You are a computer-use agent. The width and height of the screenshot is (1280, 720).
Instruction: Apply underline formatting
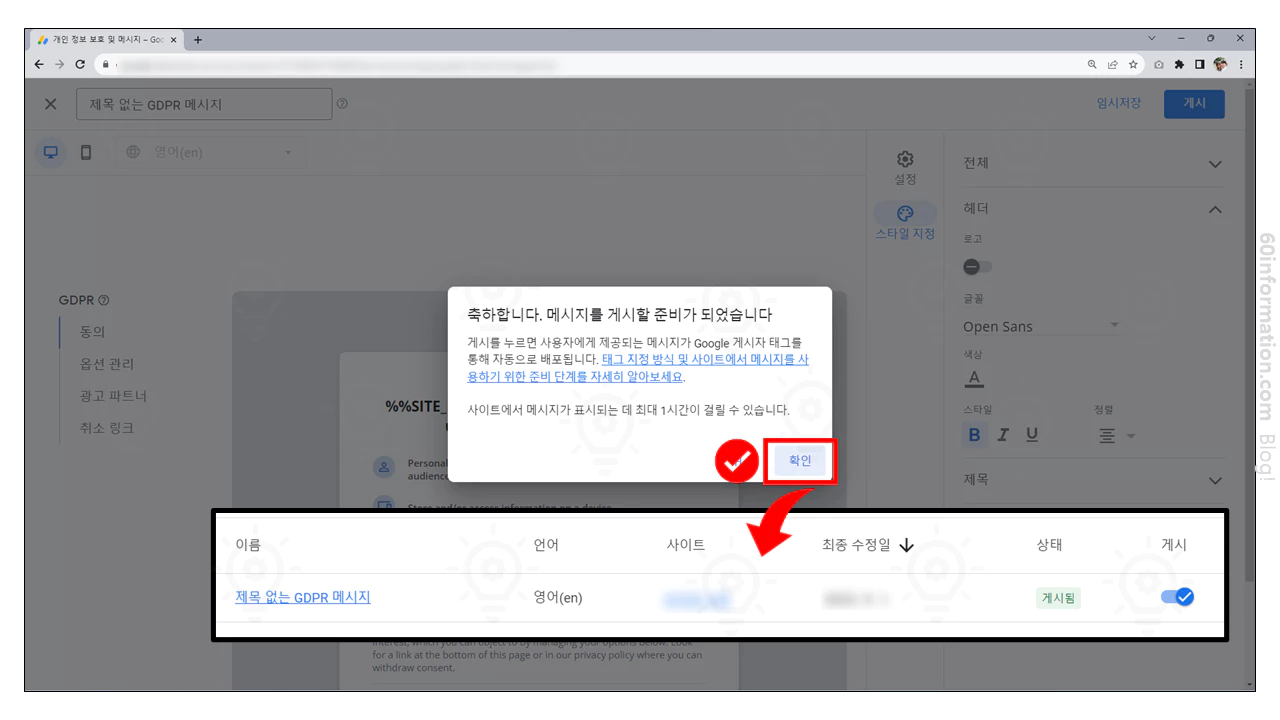click(1032, 434)
